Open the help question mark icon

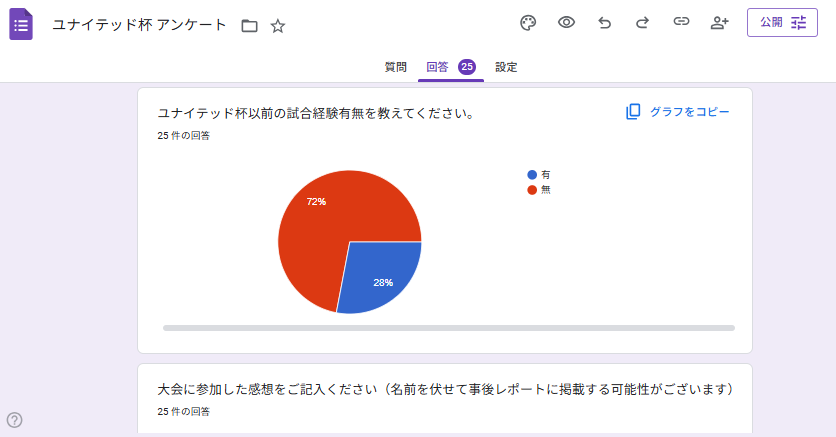(14, 420)
